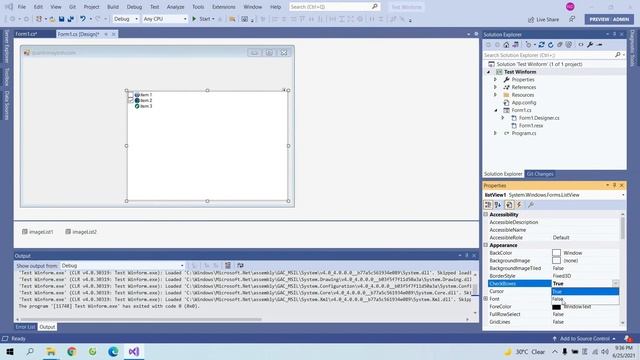Click Add to Source Control in status bar
Viewport: 640px width, 360px height.
(584, 339)
